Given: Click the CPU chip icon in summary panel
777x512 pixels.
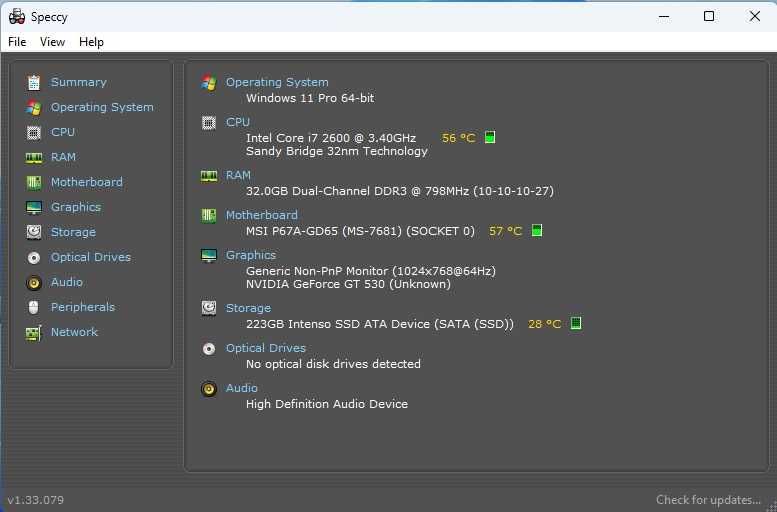Looking at the screenshot, I should click(209, 122).
